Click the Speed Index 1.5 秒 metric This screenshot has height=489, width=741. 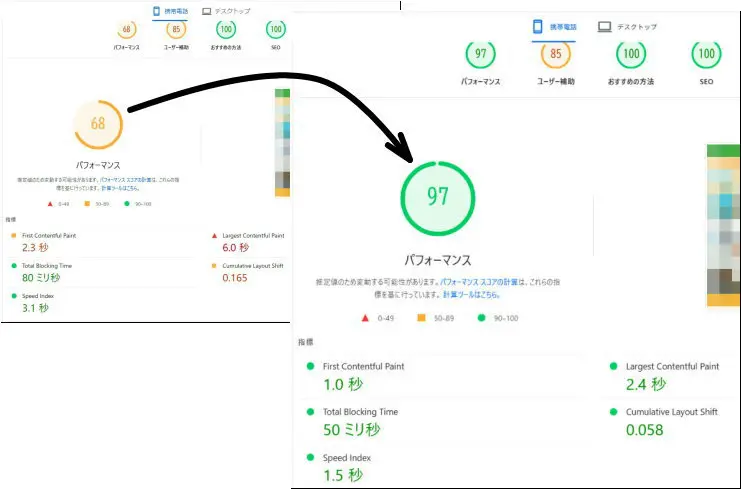(342, 475)
